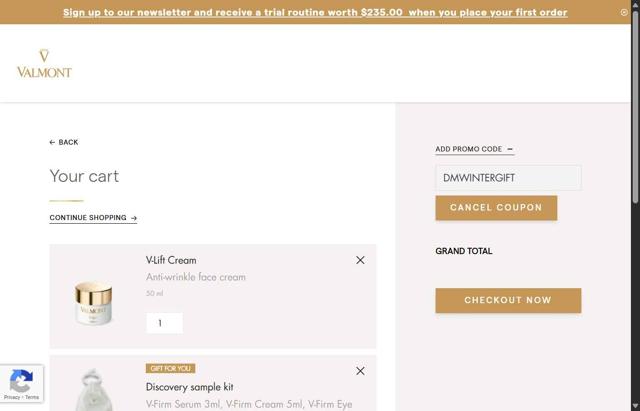Click the Checkout Now button
The height and width of the screenshot is (411, 640).
click(x=508, y=300)
